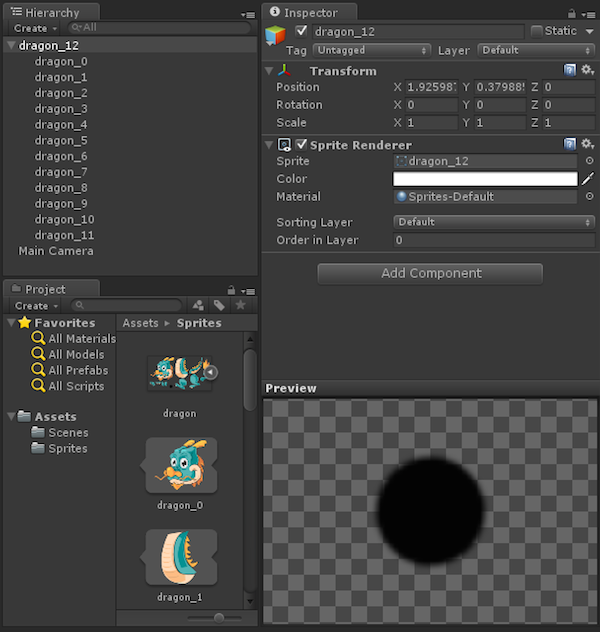Open Sprite Renderer gear settings menu
The height and width of the screenshot is (632, 600).
[x=587, y=144]
